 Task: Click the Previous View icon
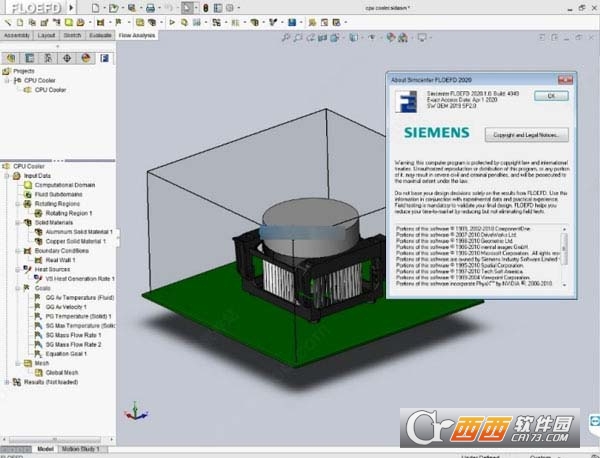click(310, 37)
